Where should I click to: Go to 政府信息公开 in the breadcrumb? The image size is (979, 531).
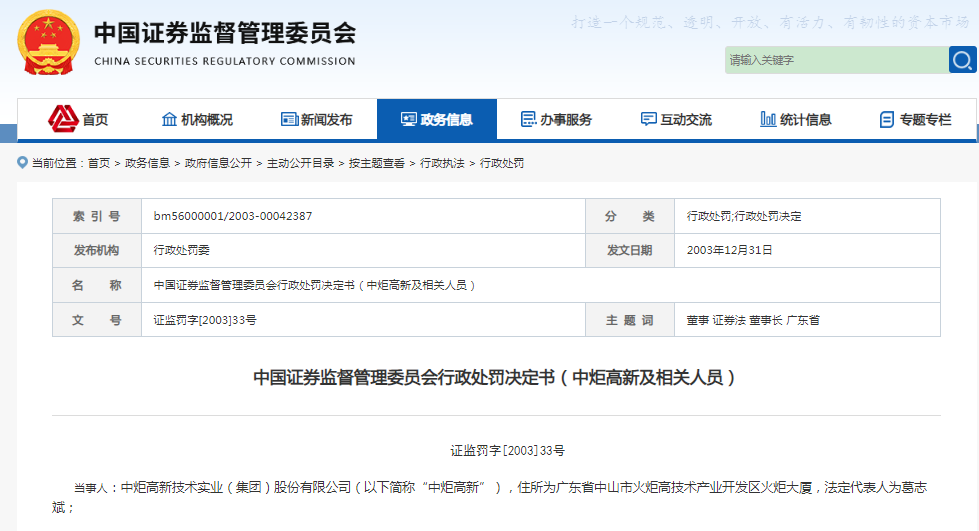[219, 163]
